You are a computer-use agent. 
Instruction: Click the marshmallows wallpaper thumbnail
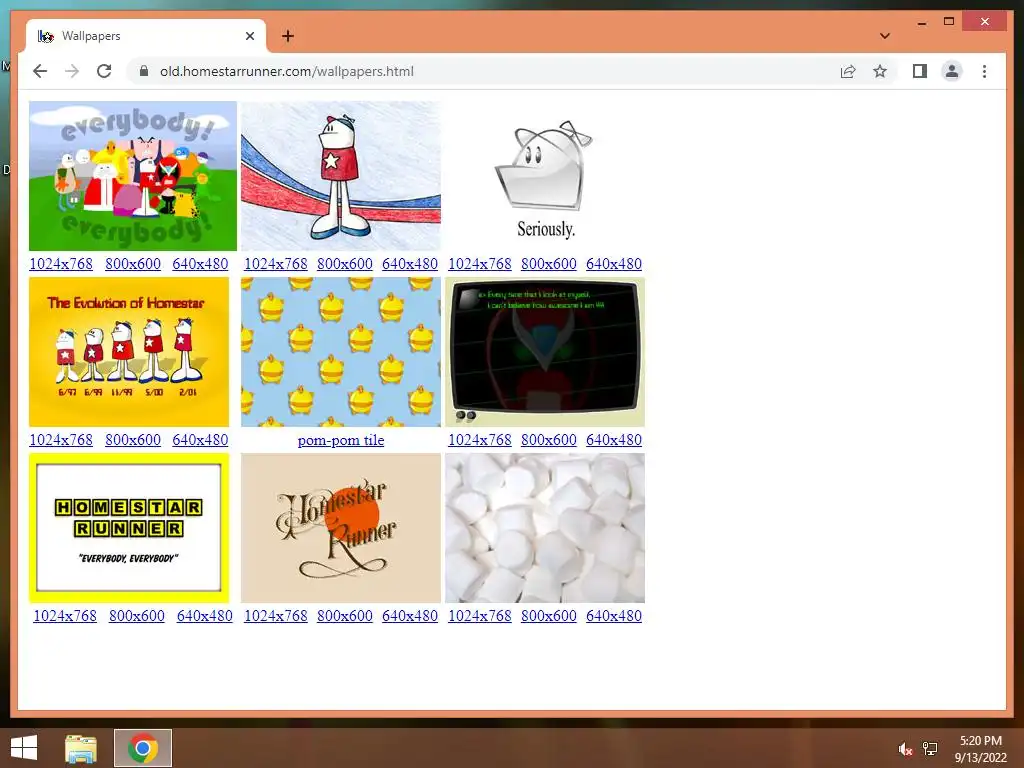click(x=545, y=528)
